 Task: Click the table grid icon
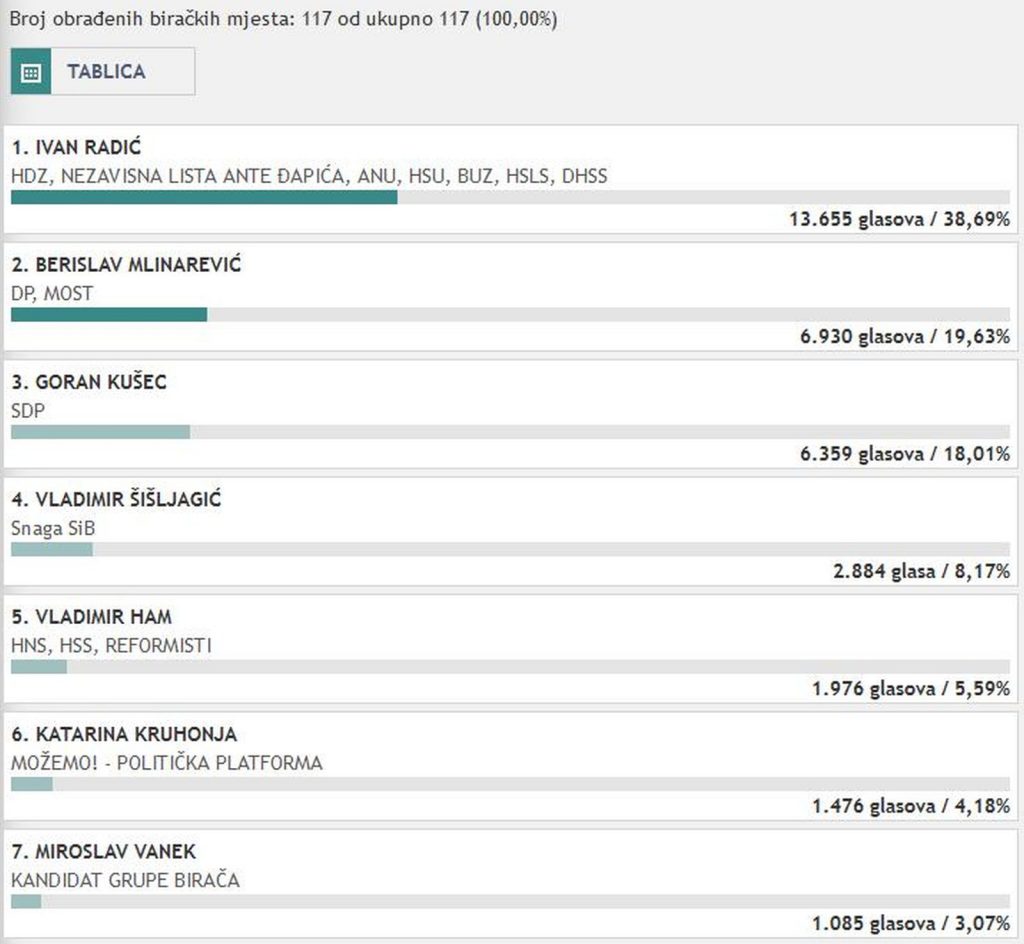click(31, 72)
